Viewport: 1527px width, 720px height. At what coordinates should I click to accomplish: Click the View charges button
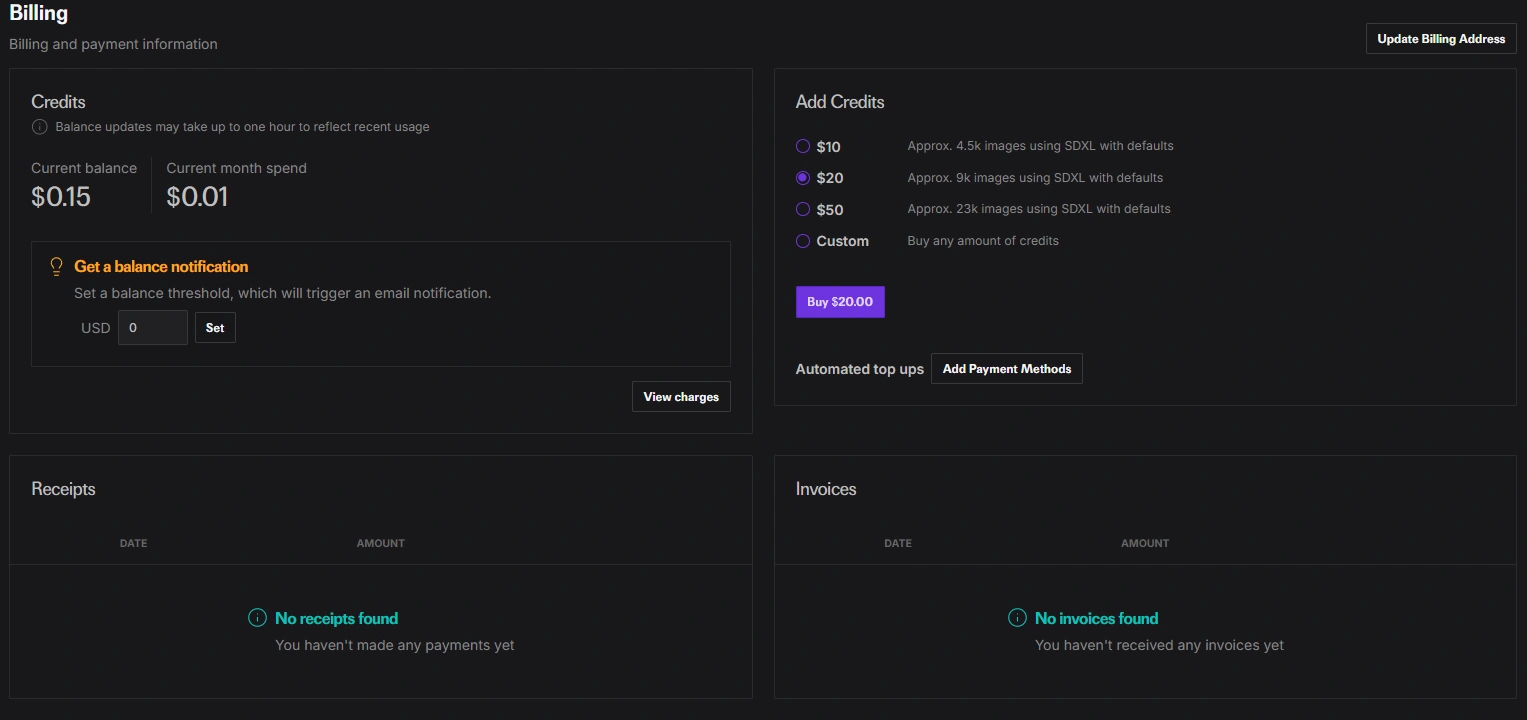[x=681, y=397]
